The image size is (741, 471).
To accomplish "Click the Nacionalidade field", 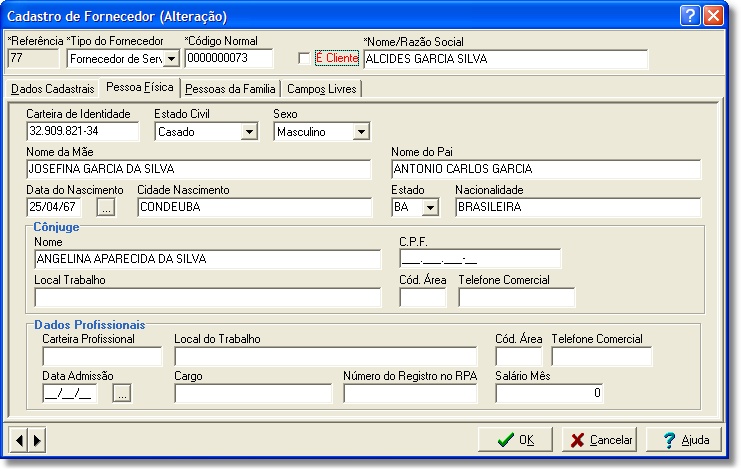I will (x=578, y=207).
